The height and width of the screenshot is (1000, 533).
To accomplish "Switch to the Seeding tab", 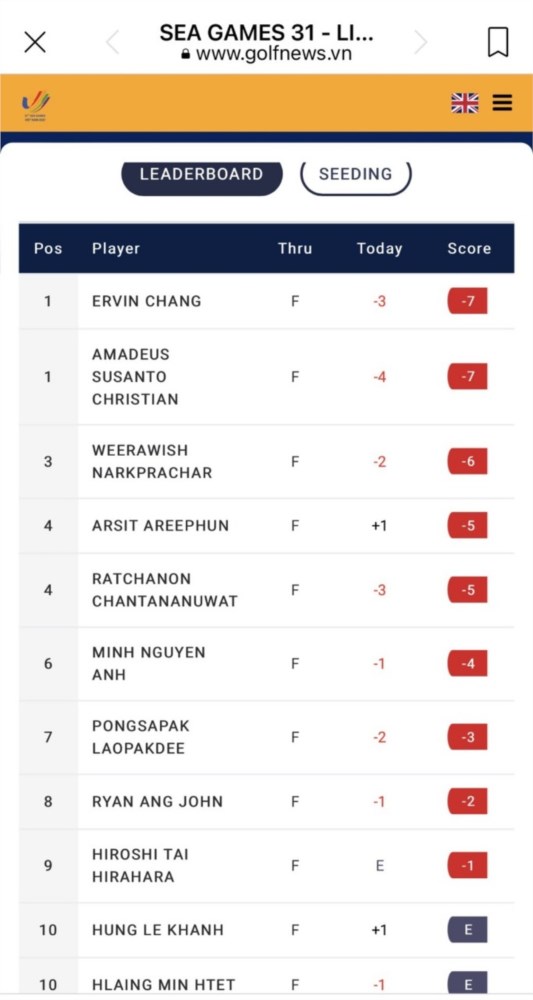I will (x=356, y=175).
